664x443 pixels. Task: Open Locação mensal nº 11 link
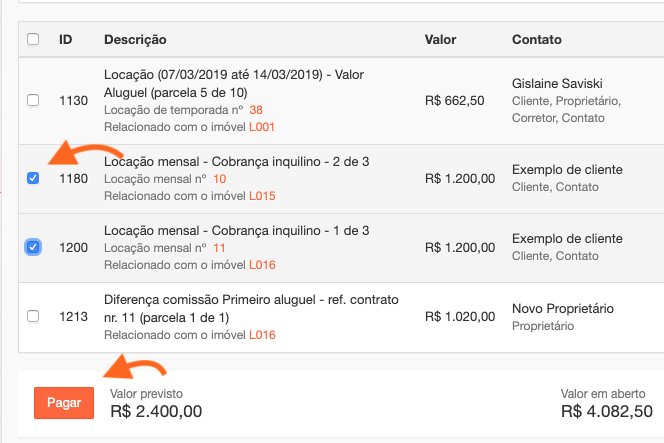219,247
